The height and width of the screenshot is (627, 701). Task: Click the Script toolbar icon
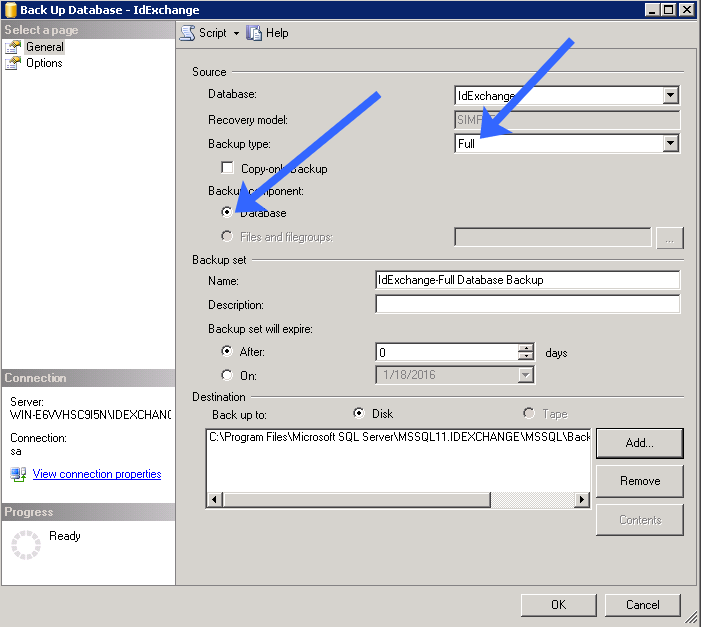[187, 33]
